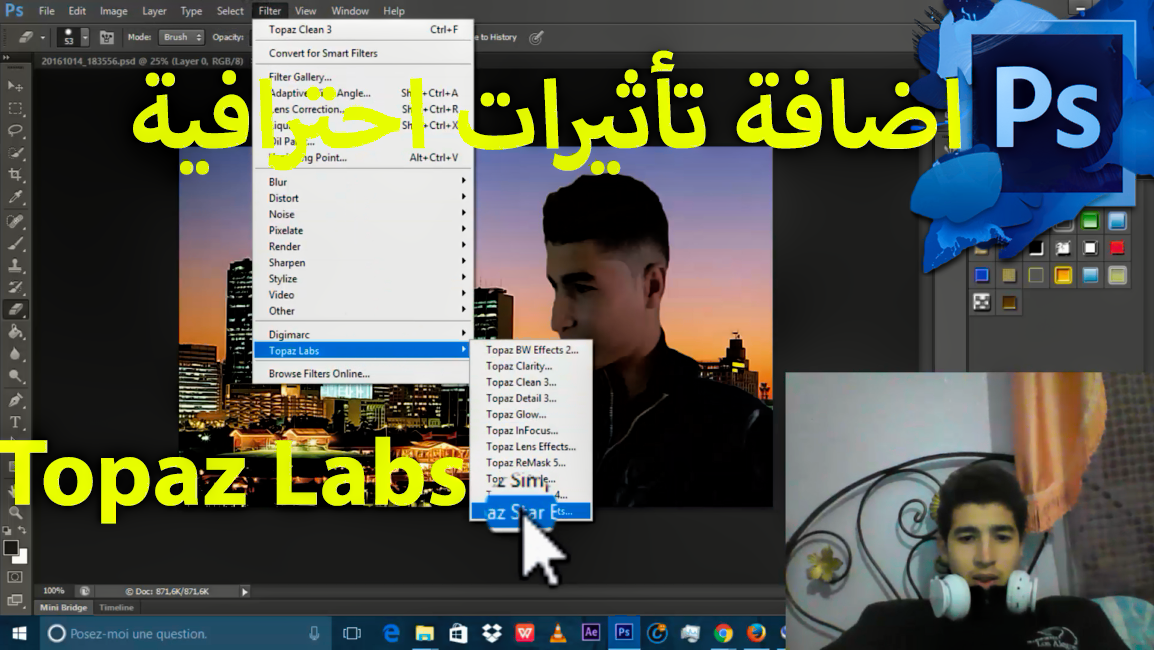This screenshot has height=650, width=1154.
Task: Expand the Pixelate submenu
Action: [x=362, y=230]
